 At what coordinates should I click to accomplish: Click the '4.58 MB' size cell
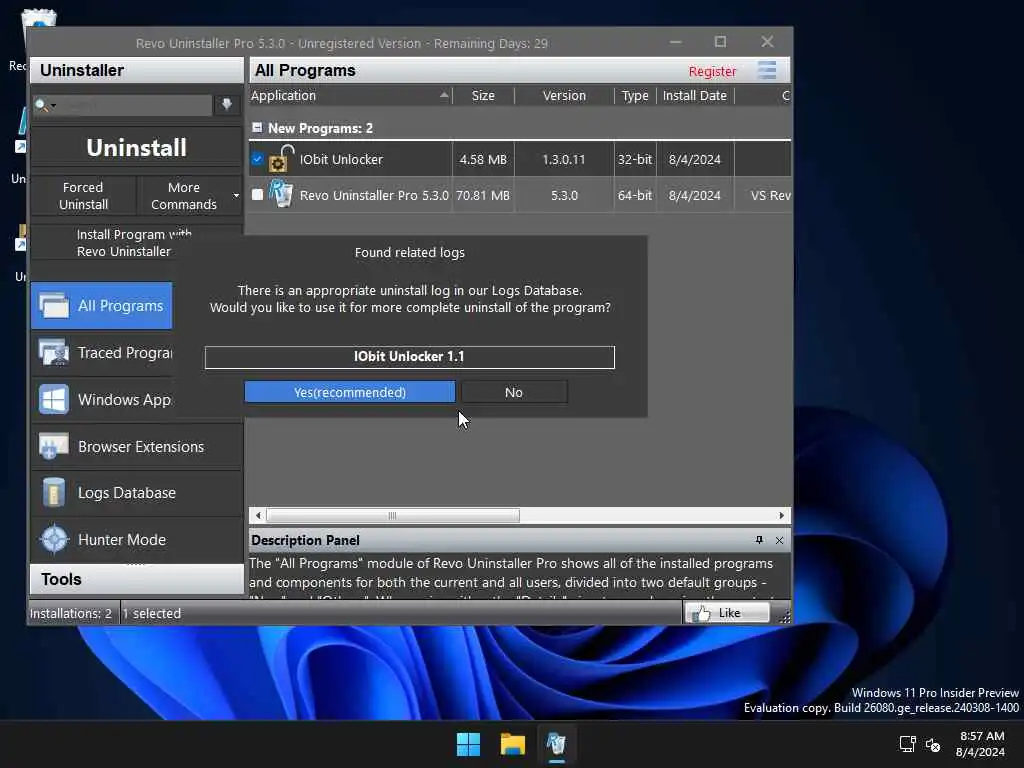coord(483,159)
